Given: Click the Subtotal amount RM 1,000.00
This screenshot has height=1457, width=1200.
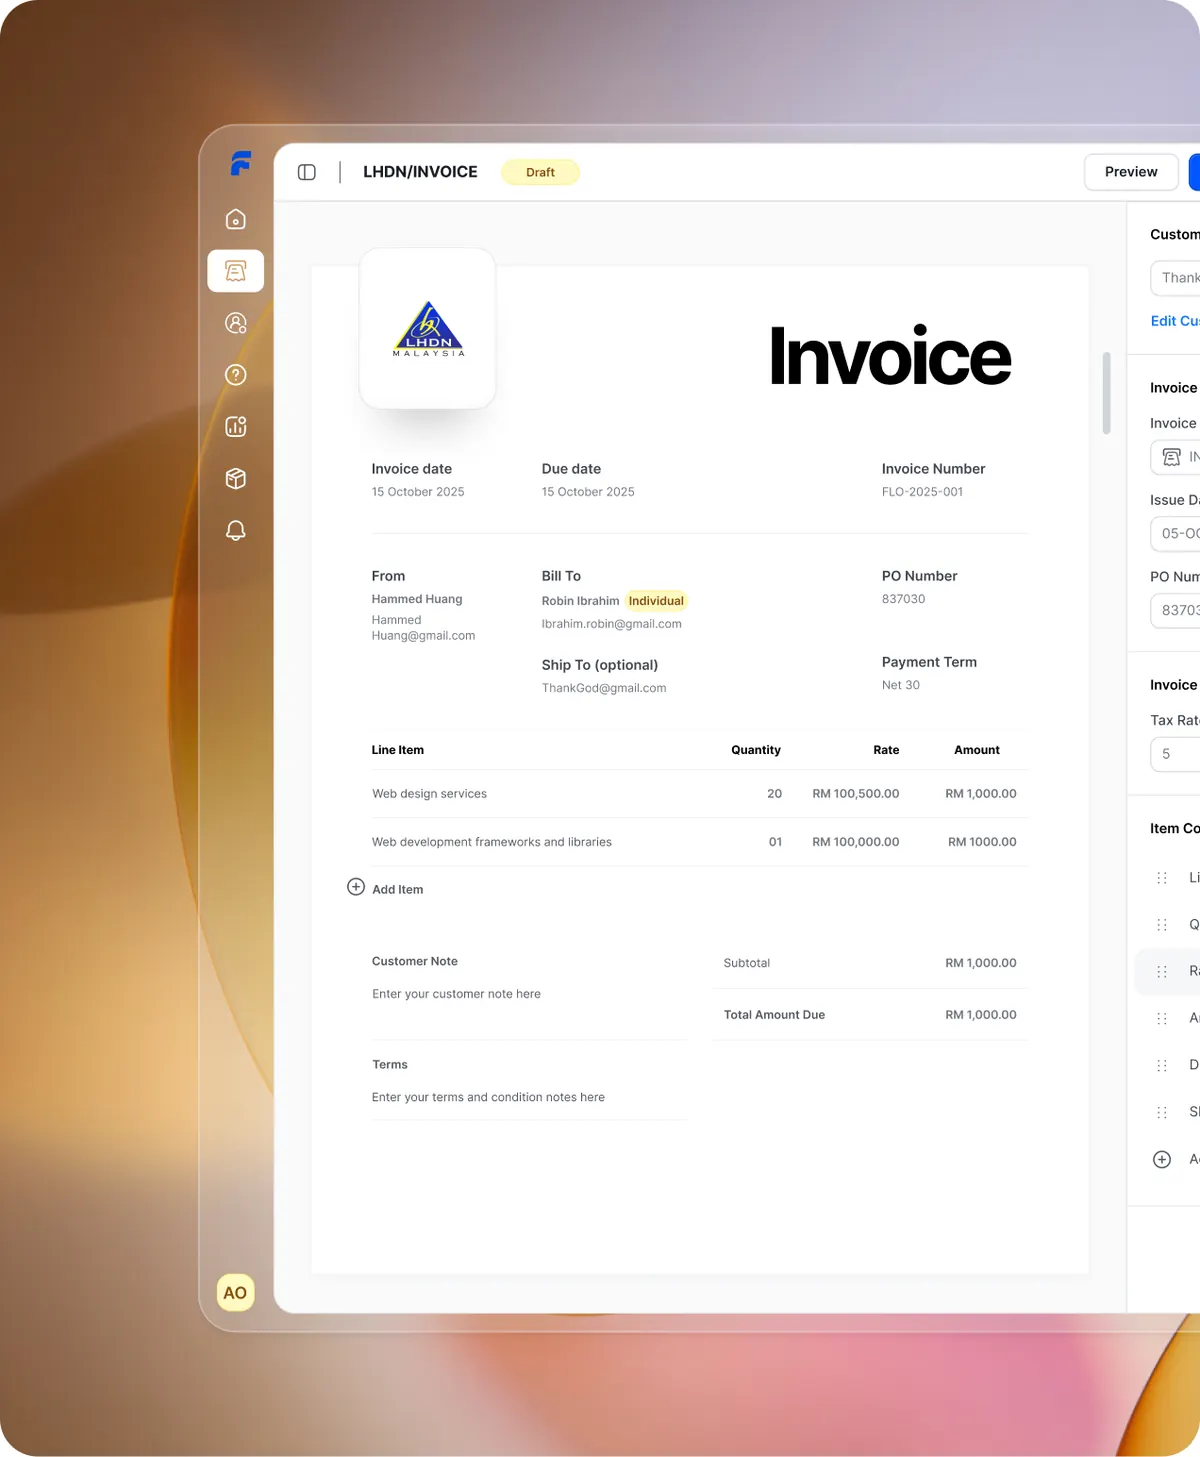Looking at the screenshot, I should (x=981, y=963).
